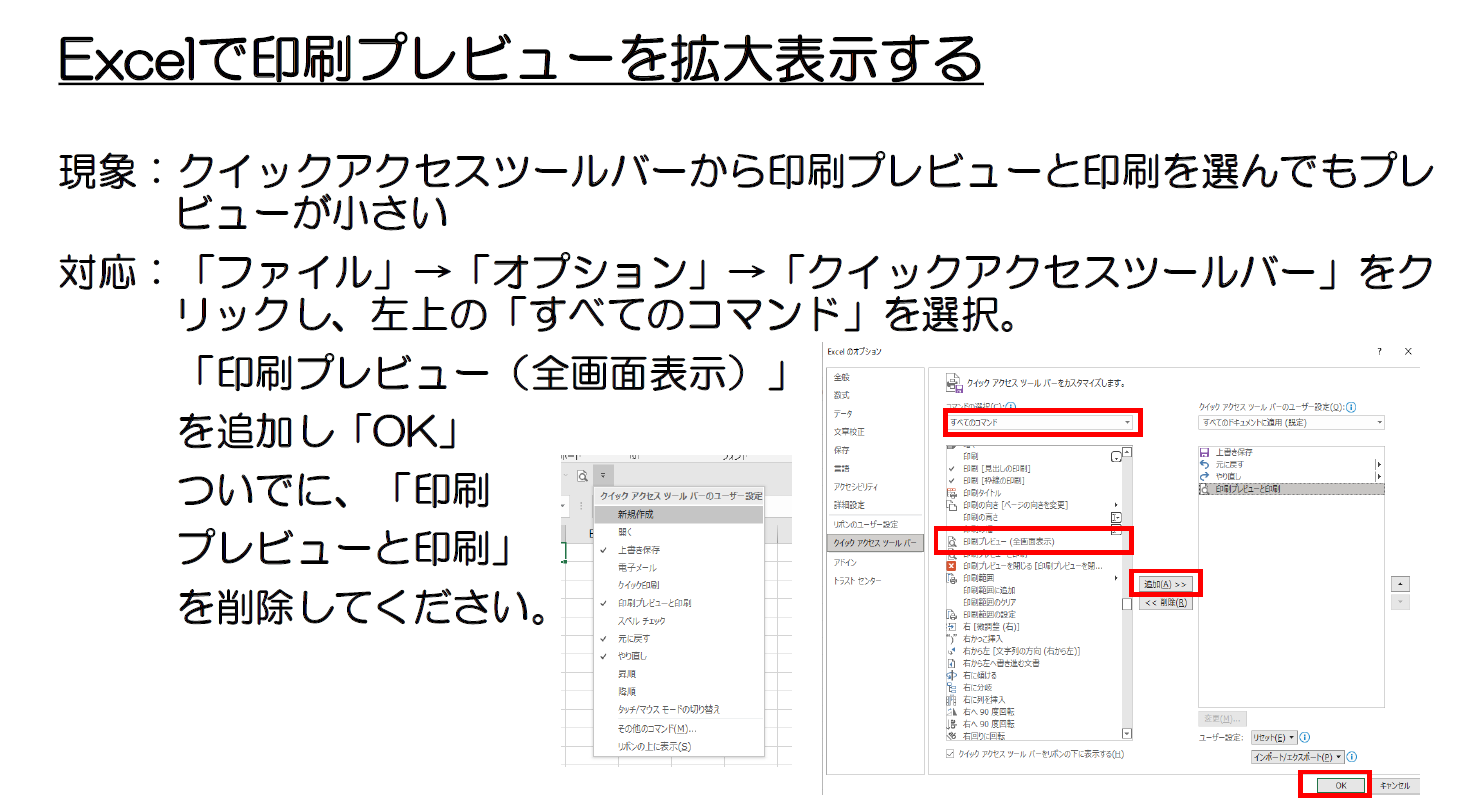Image resolution: width=1470 pixels, height=805 pixels.
Task: Click the 右に列を挿入 icon
Action: point(951,699)
